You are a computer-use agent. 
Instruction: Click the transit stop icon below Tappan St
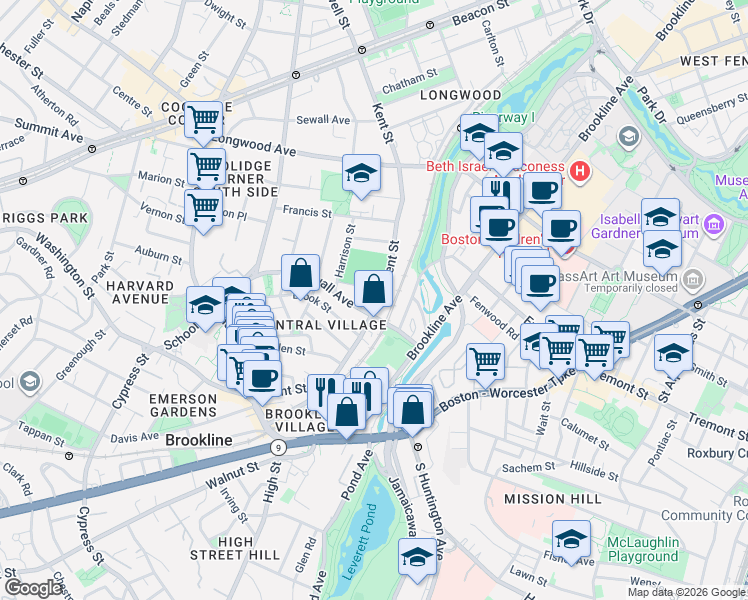point(69,456)
